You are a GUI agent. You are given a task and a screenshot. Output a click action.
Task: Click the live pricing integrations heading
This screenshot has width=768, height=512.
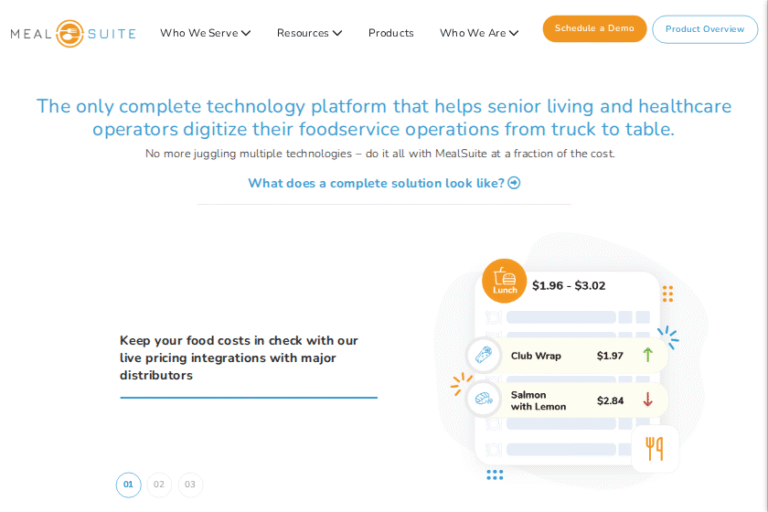(239, 358)
